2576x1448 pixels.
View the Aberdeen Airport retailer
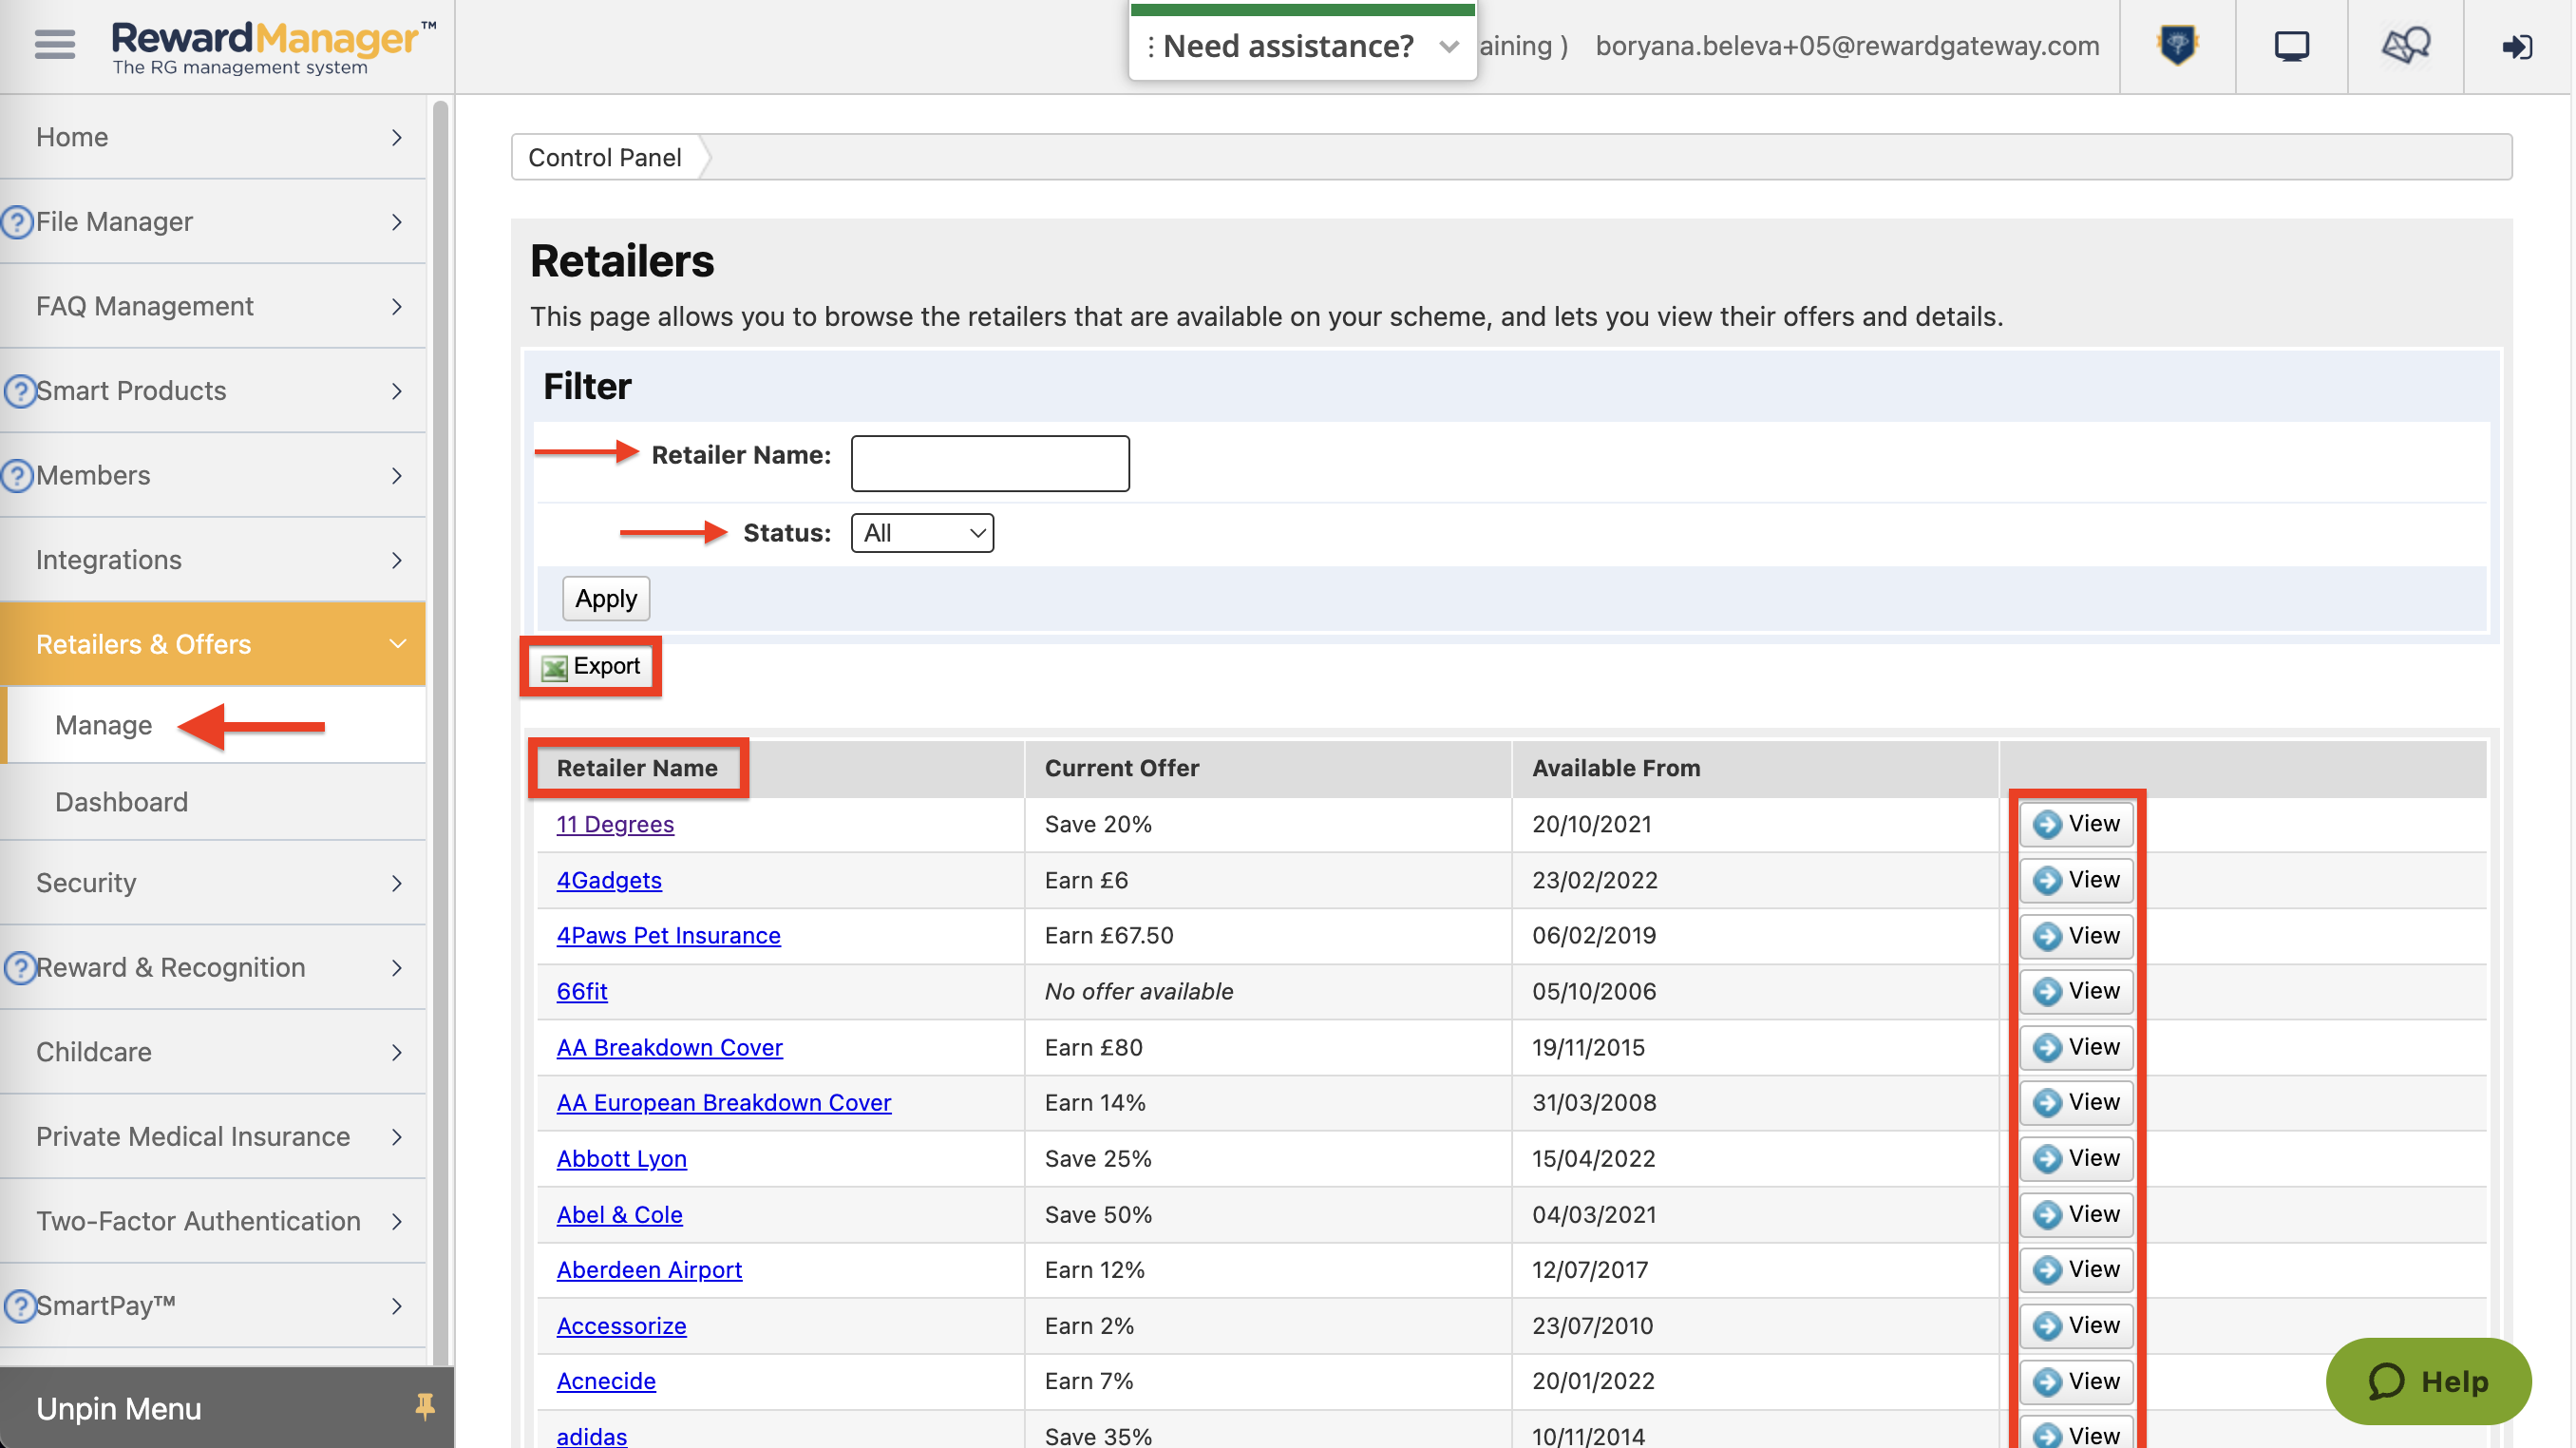(x=2076, y=1269)
